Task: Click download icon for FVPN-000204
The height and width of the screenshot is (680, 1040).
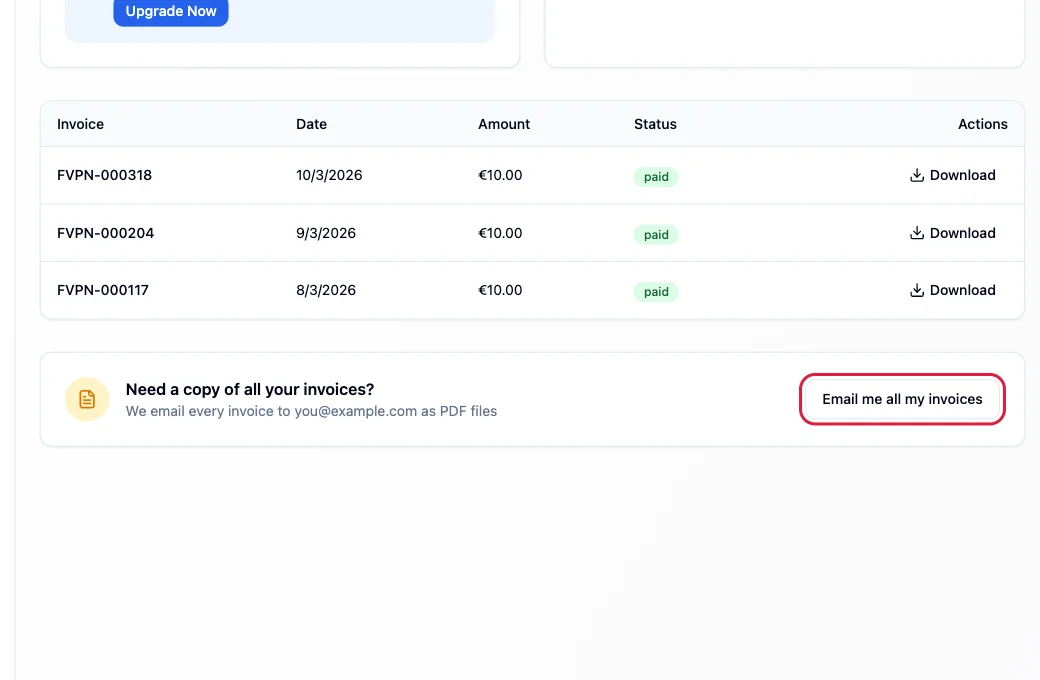Action: (917, 233)
